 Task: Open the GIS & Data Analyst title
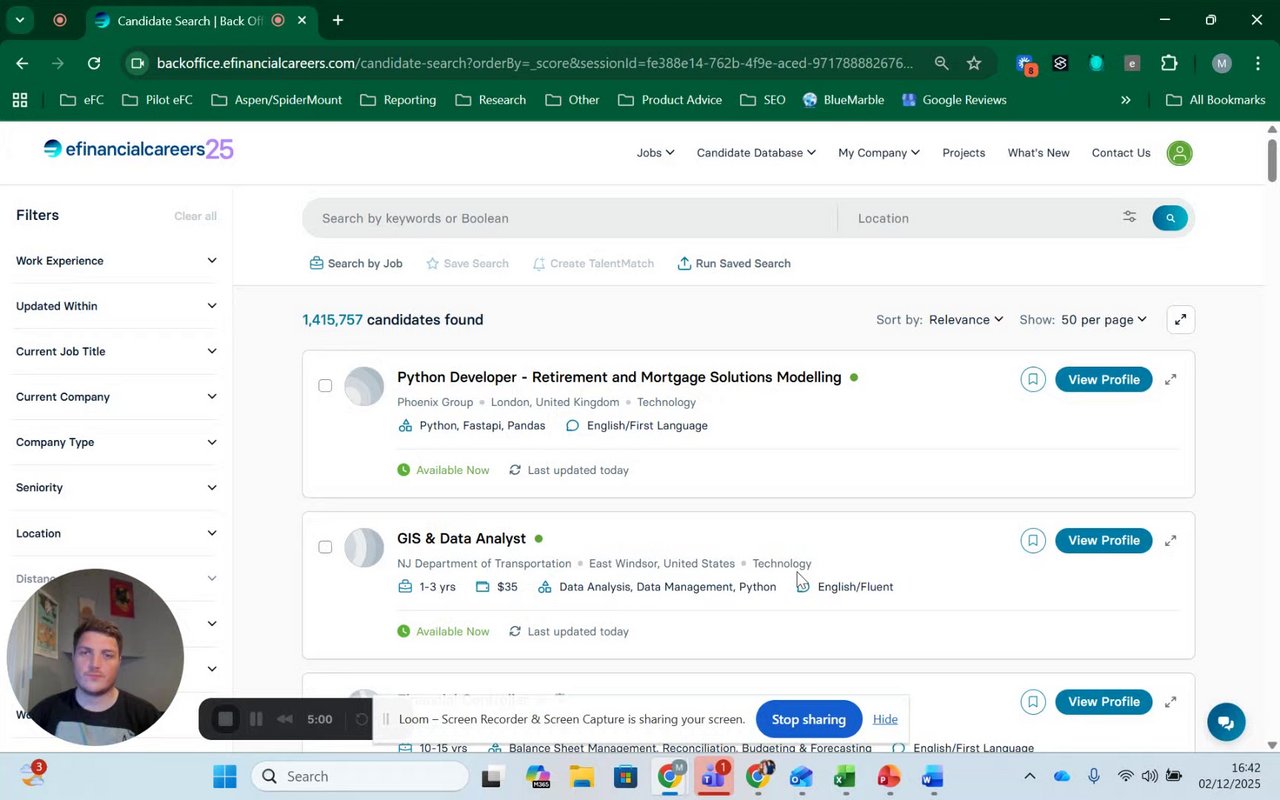(x=461, y=538)
